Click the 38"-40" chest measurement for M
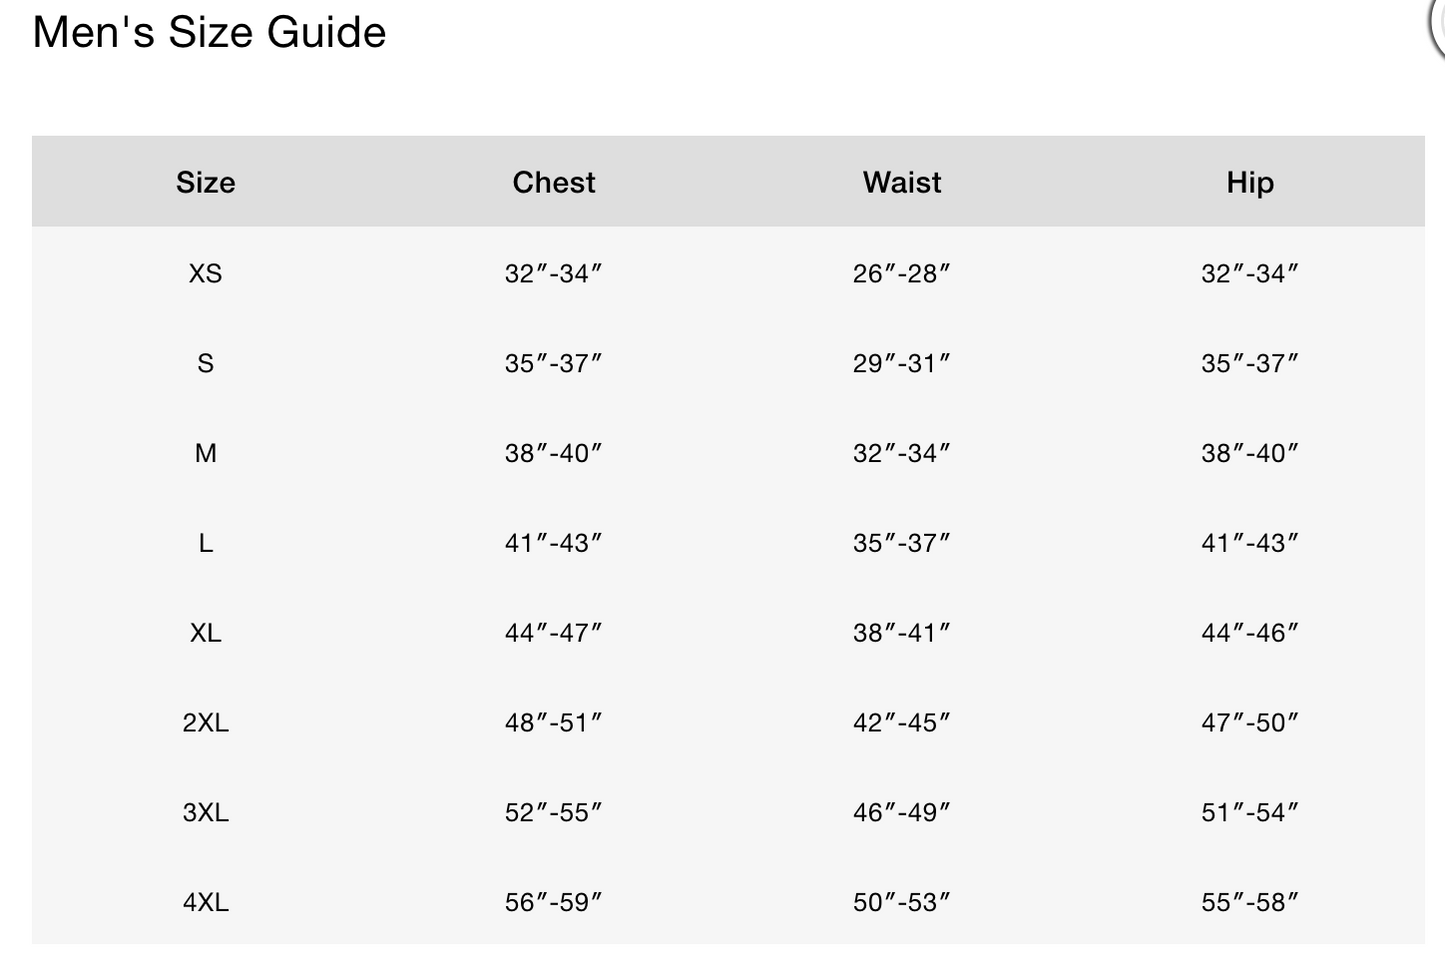The height and width of the screenshot is (968, 1445). coord(553,453)
